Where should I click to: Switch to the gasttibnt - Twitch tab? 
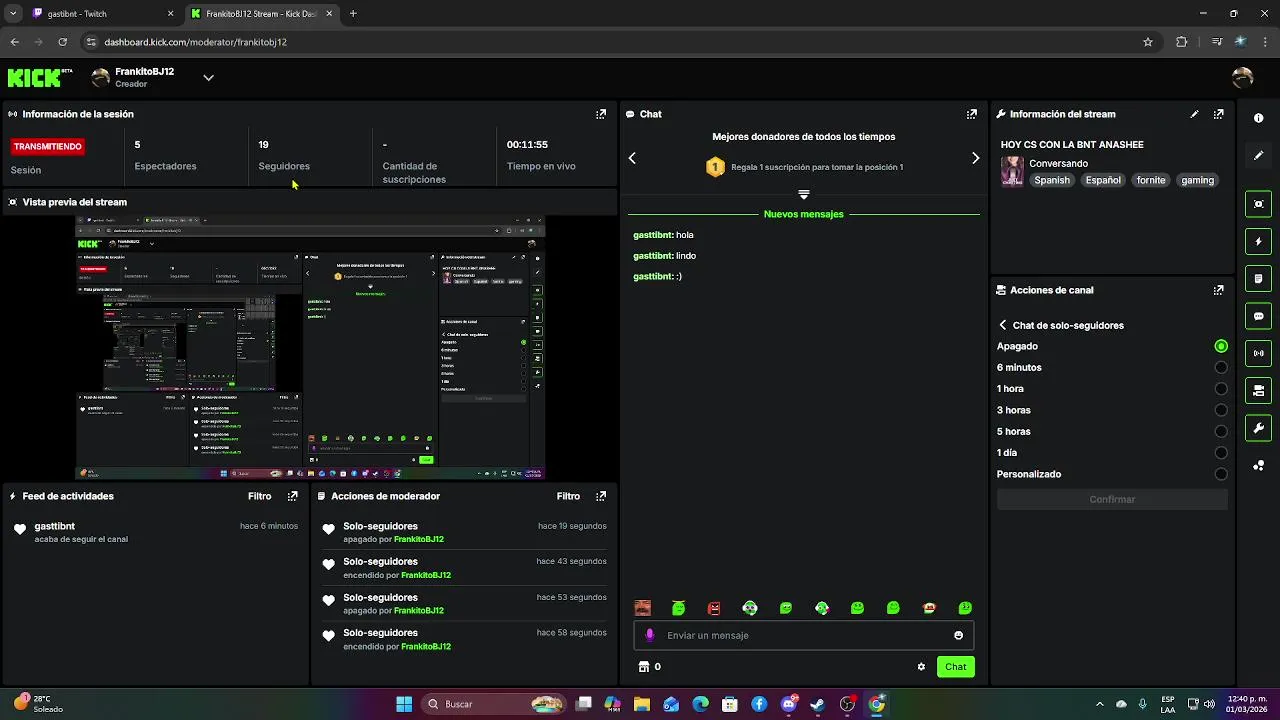point(103,14)
